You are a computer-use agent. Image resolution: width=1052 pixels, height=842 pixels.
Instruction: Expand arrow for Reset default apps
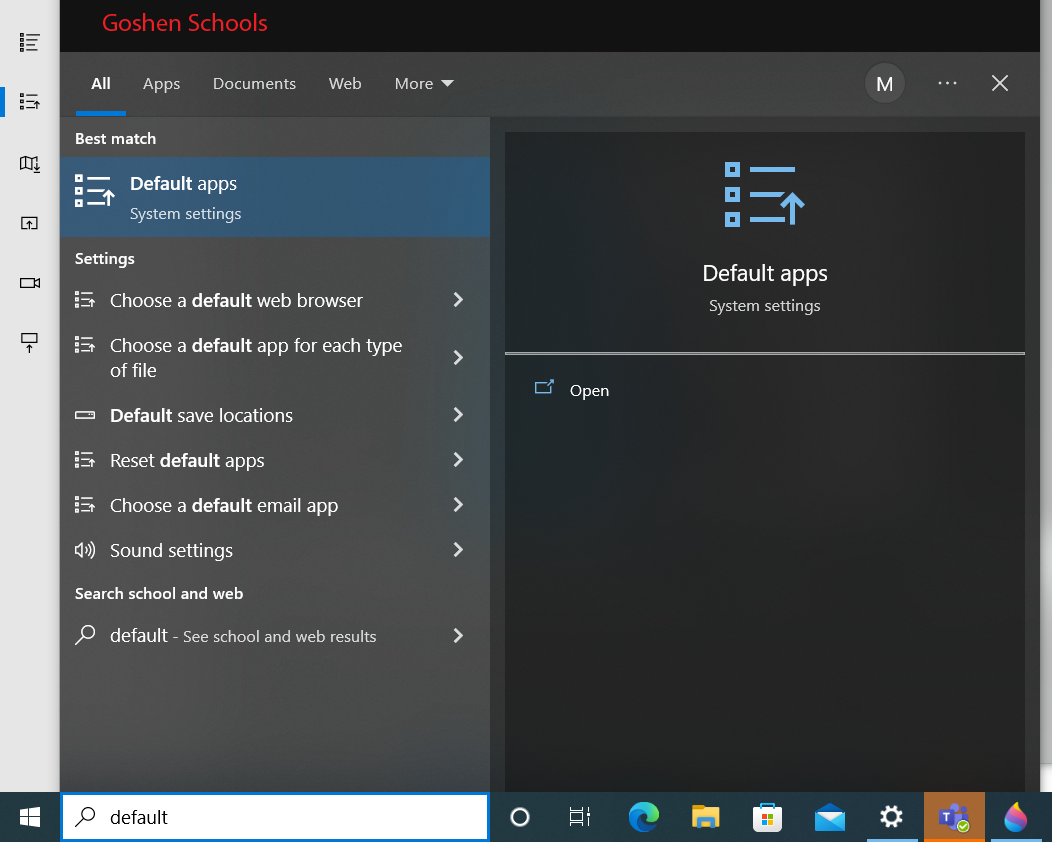tap(458, 460)
